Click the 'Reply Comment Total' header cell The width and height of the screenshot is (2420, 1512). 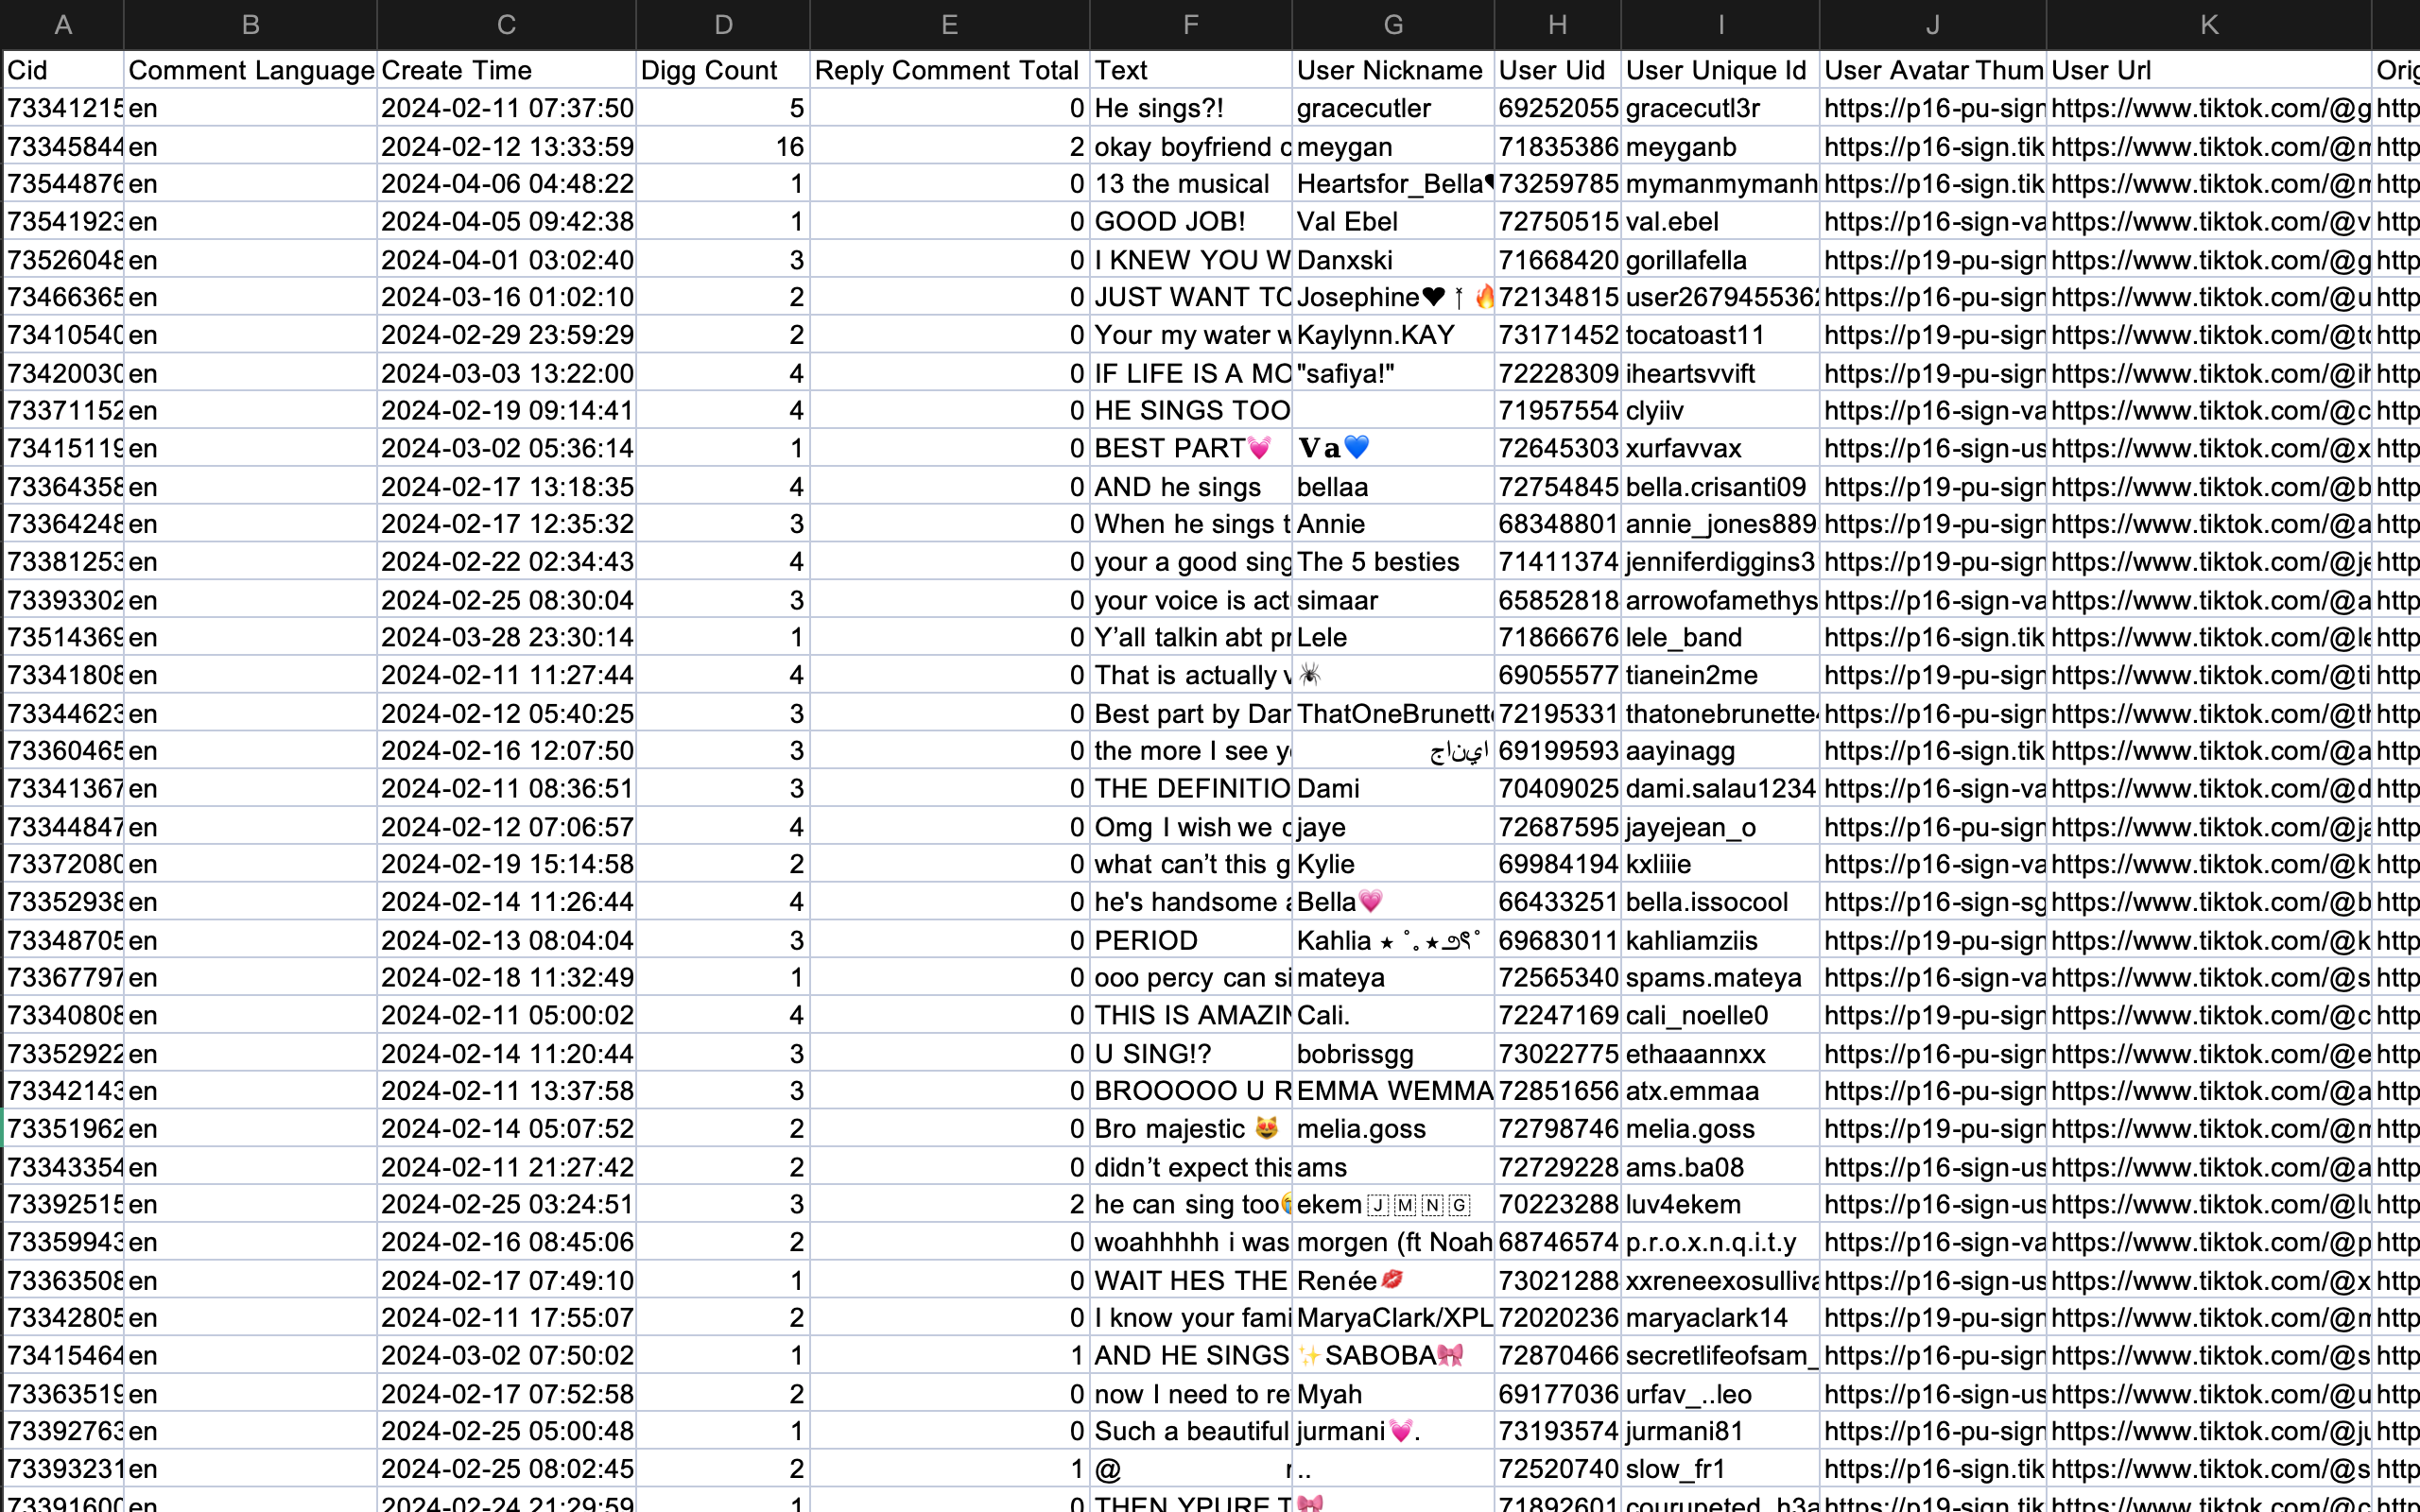pos(949,70)
